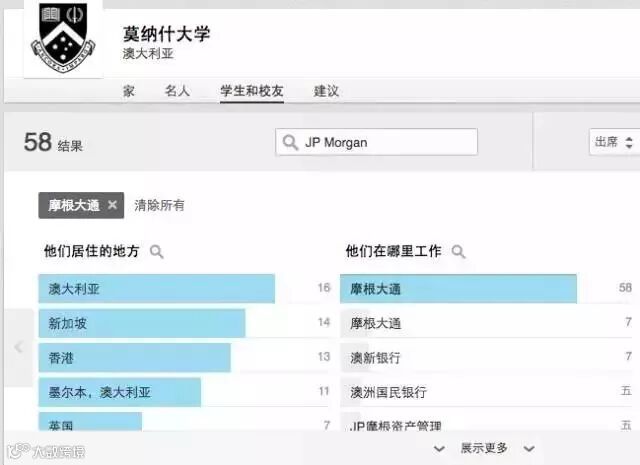The height and width of the screenshot is (465, 640).
Task: Select the 学生和校友 tab
Action: pos(252,91)
